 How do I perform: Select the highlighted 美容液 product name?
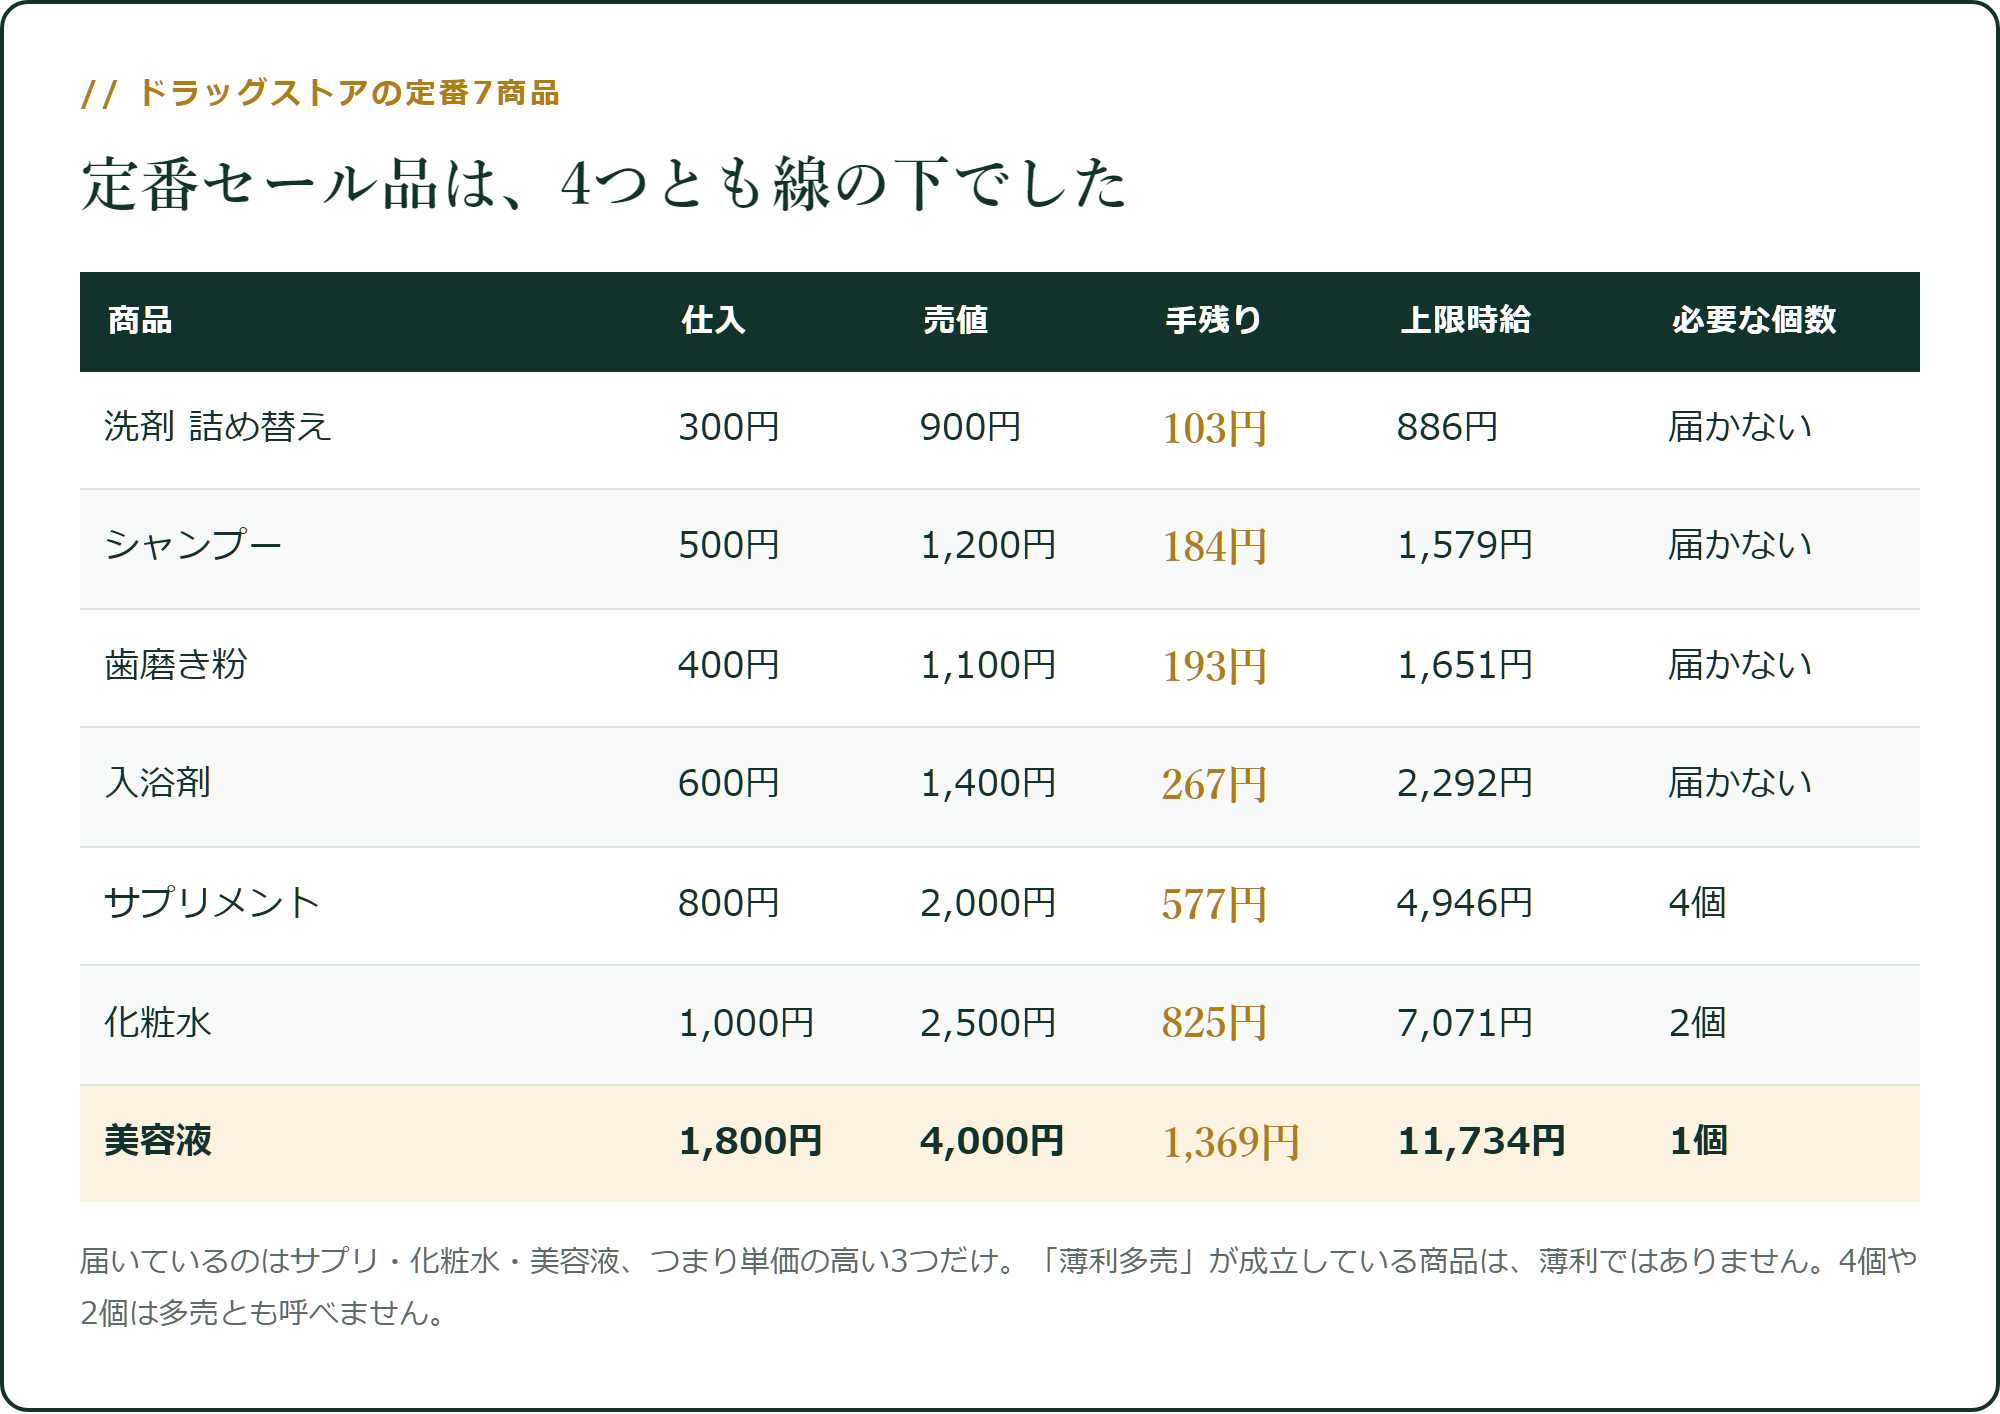point(158,1141)
